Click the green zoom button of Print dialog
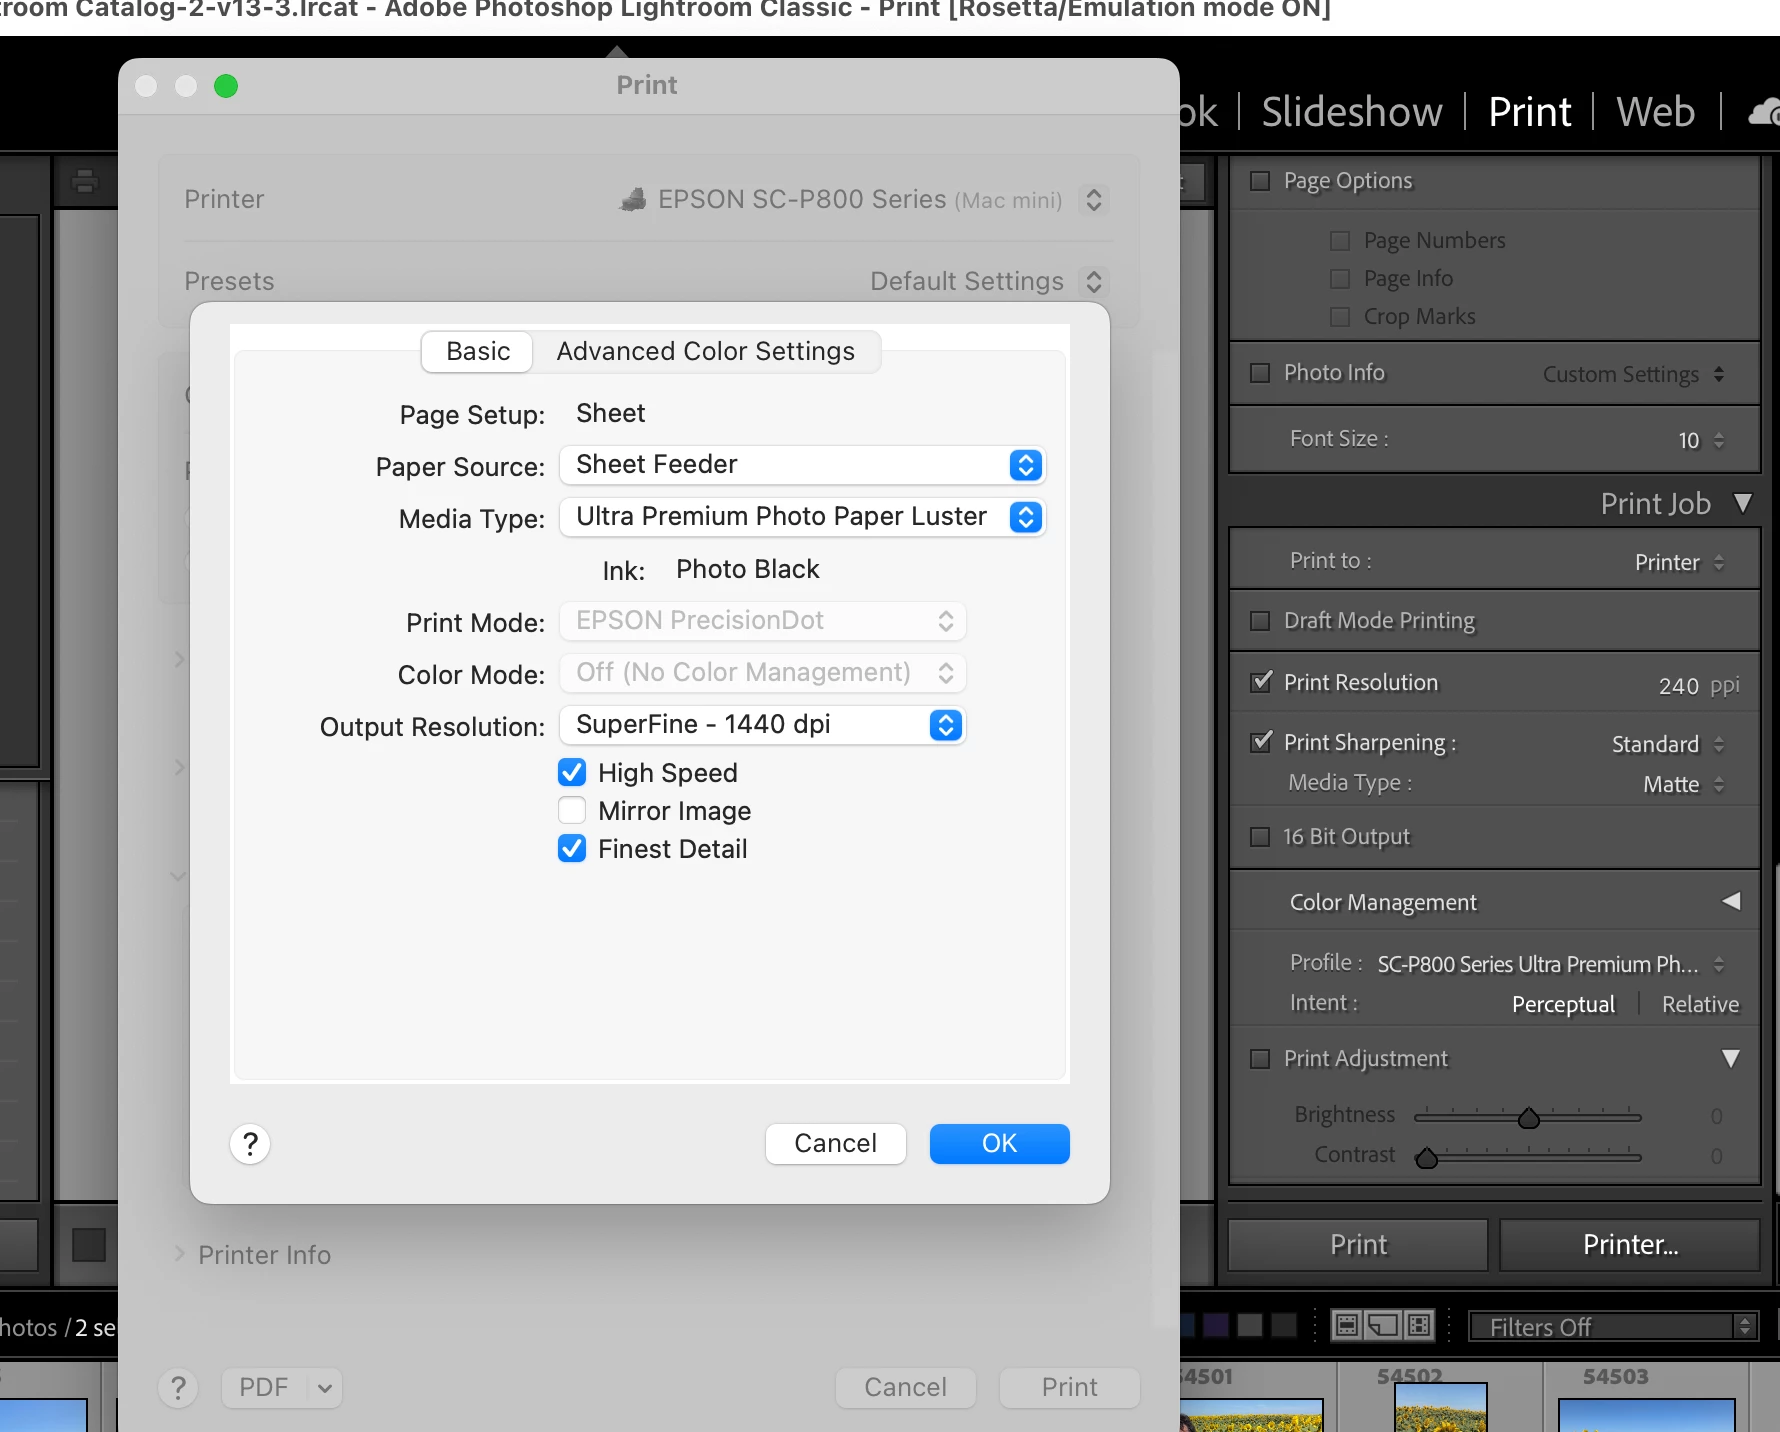The width and height of the screenshot is (1780, 1432). pos(226,86)
